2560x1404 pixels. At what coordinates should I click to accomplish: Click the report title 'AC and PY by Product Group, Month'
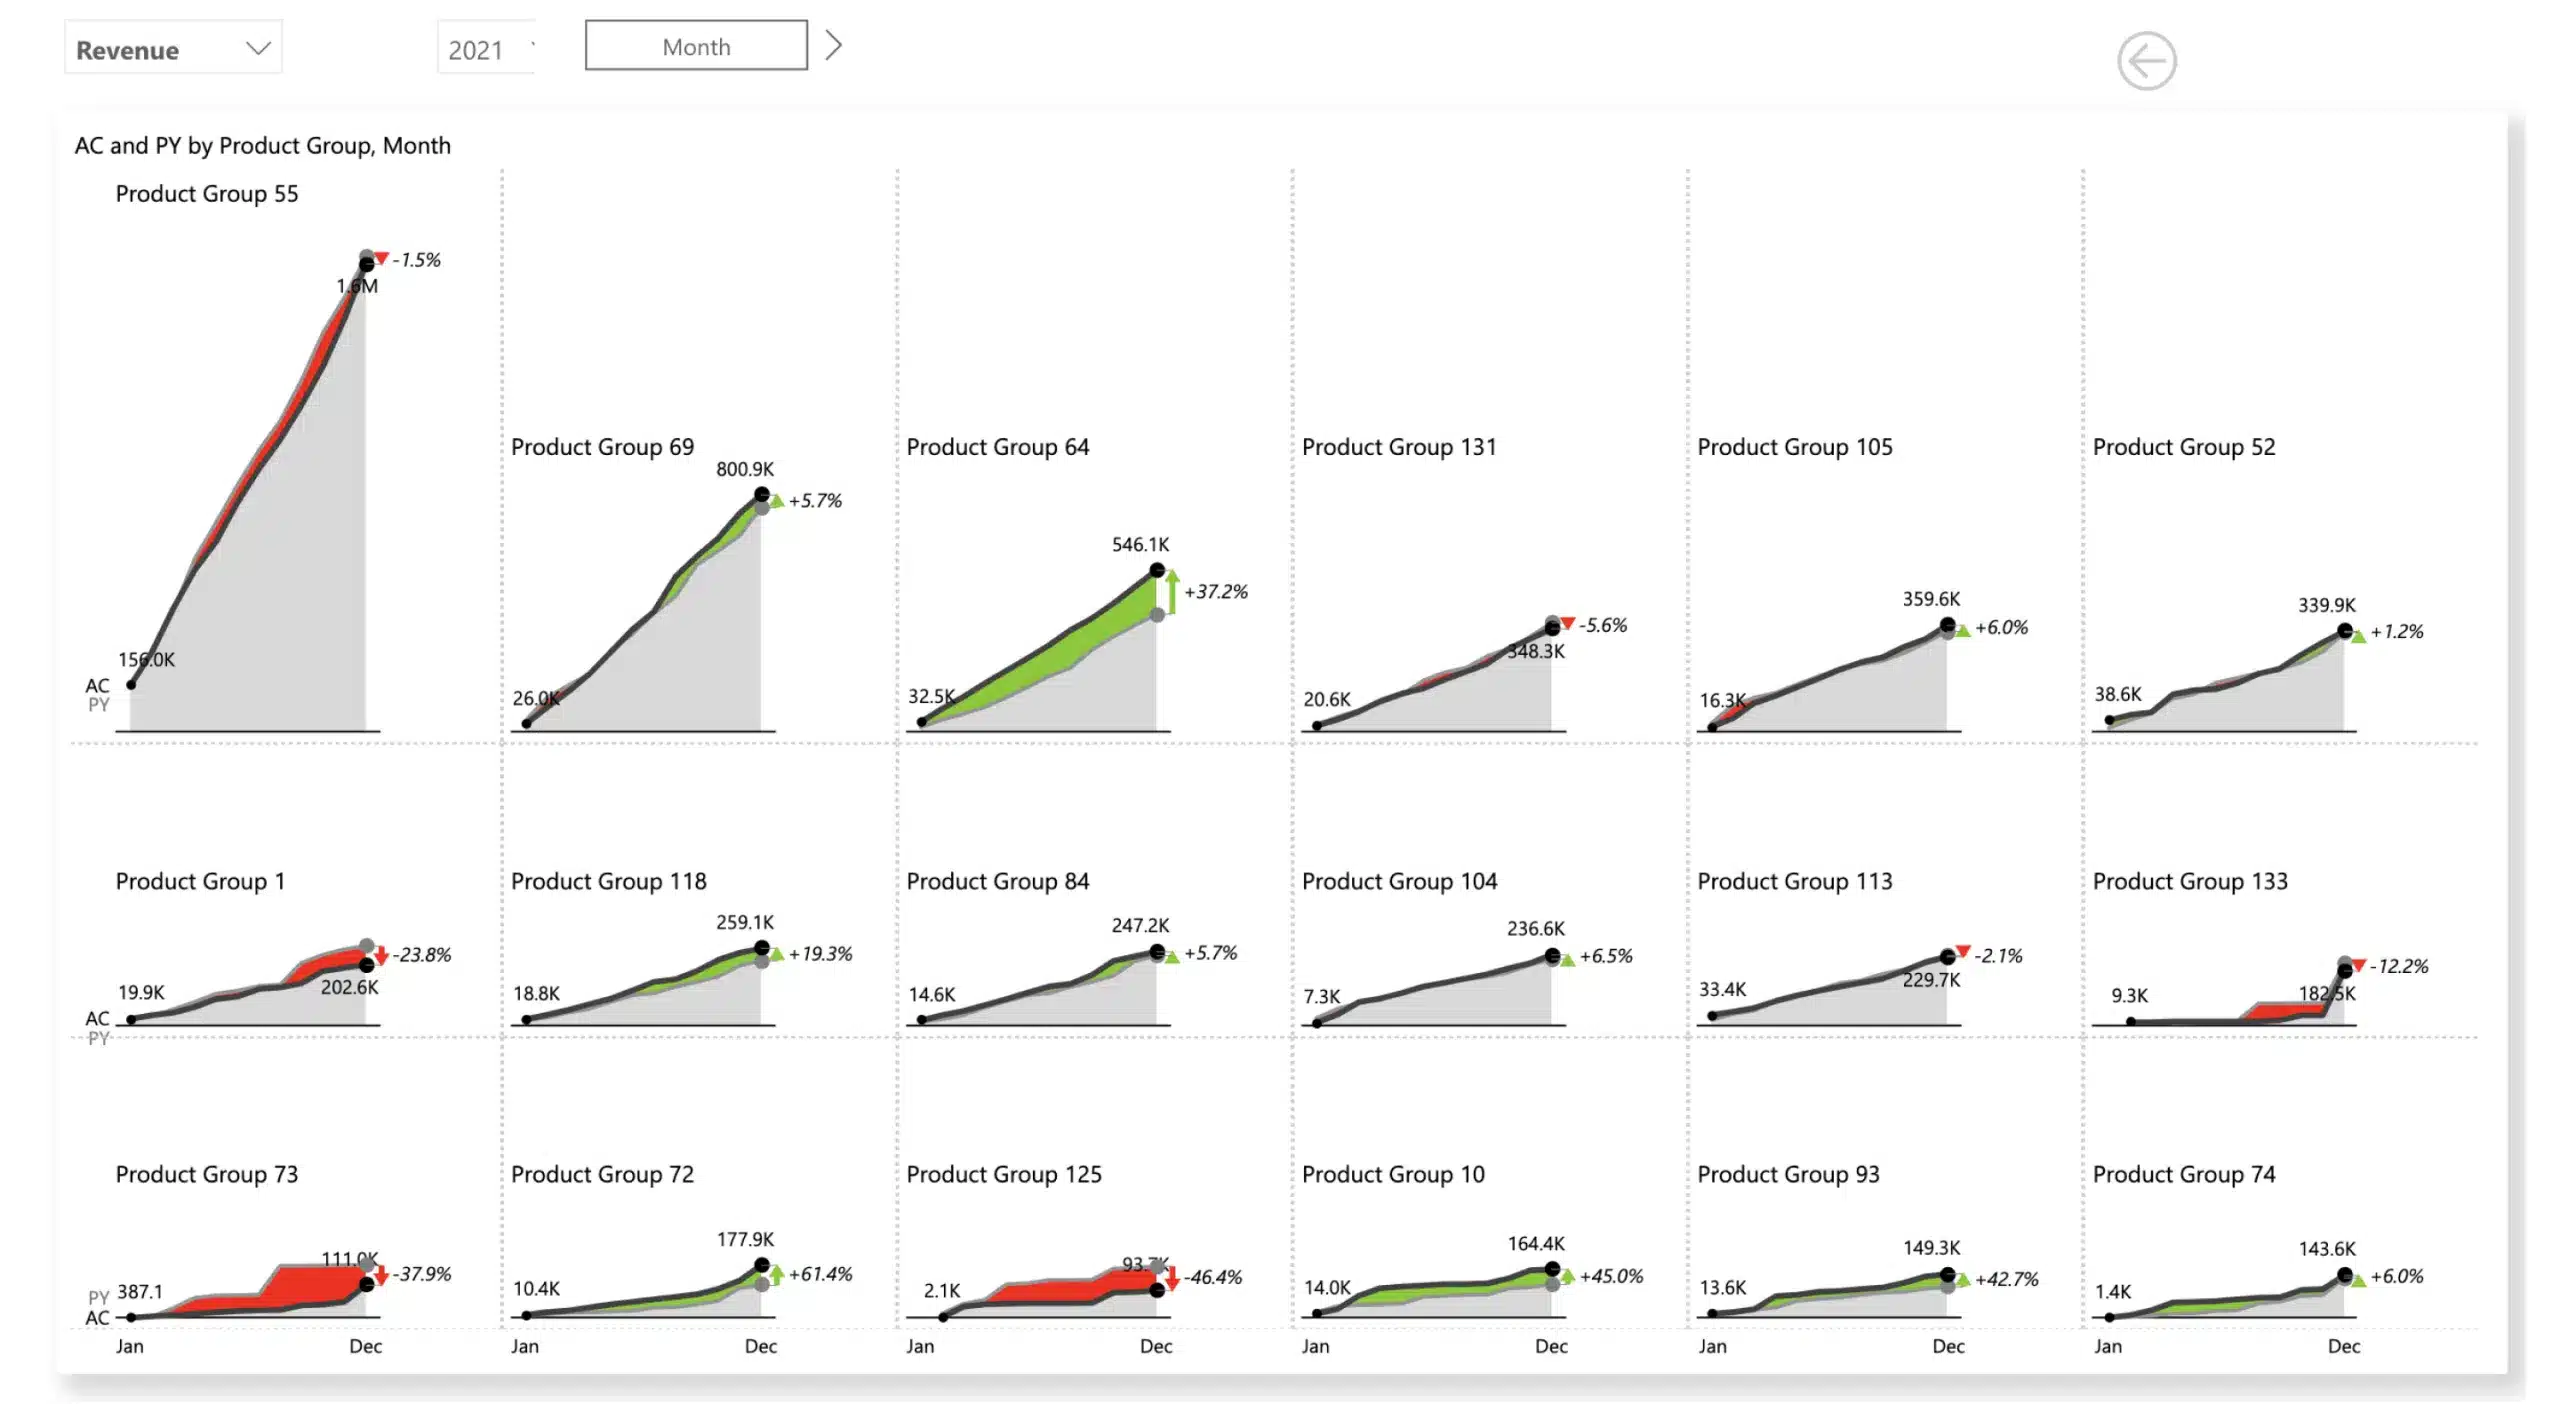263,145
